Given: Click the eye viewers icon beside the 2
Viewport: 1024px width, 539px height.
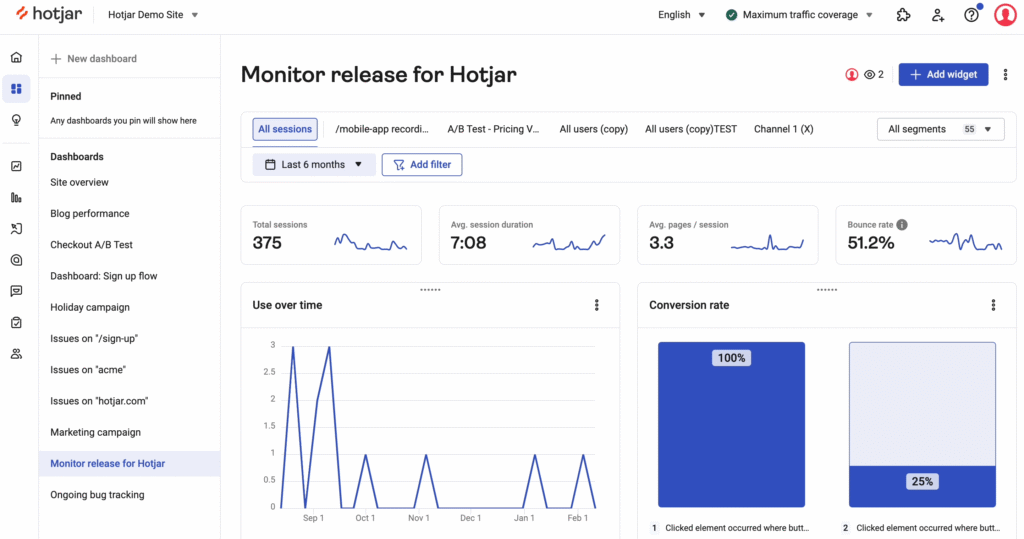Looking at the screenshot, I should [870, 75].
